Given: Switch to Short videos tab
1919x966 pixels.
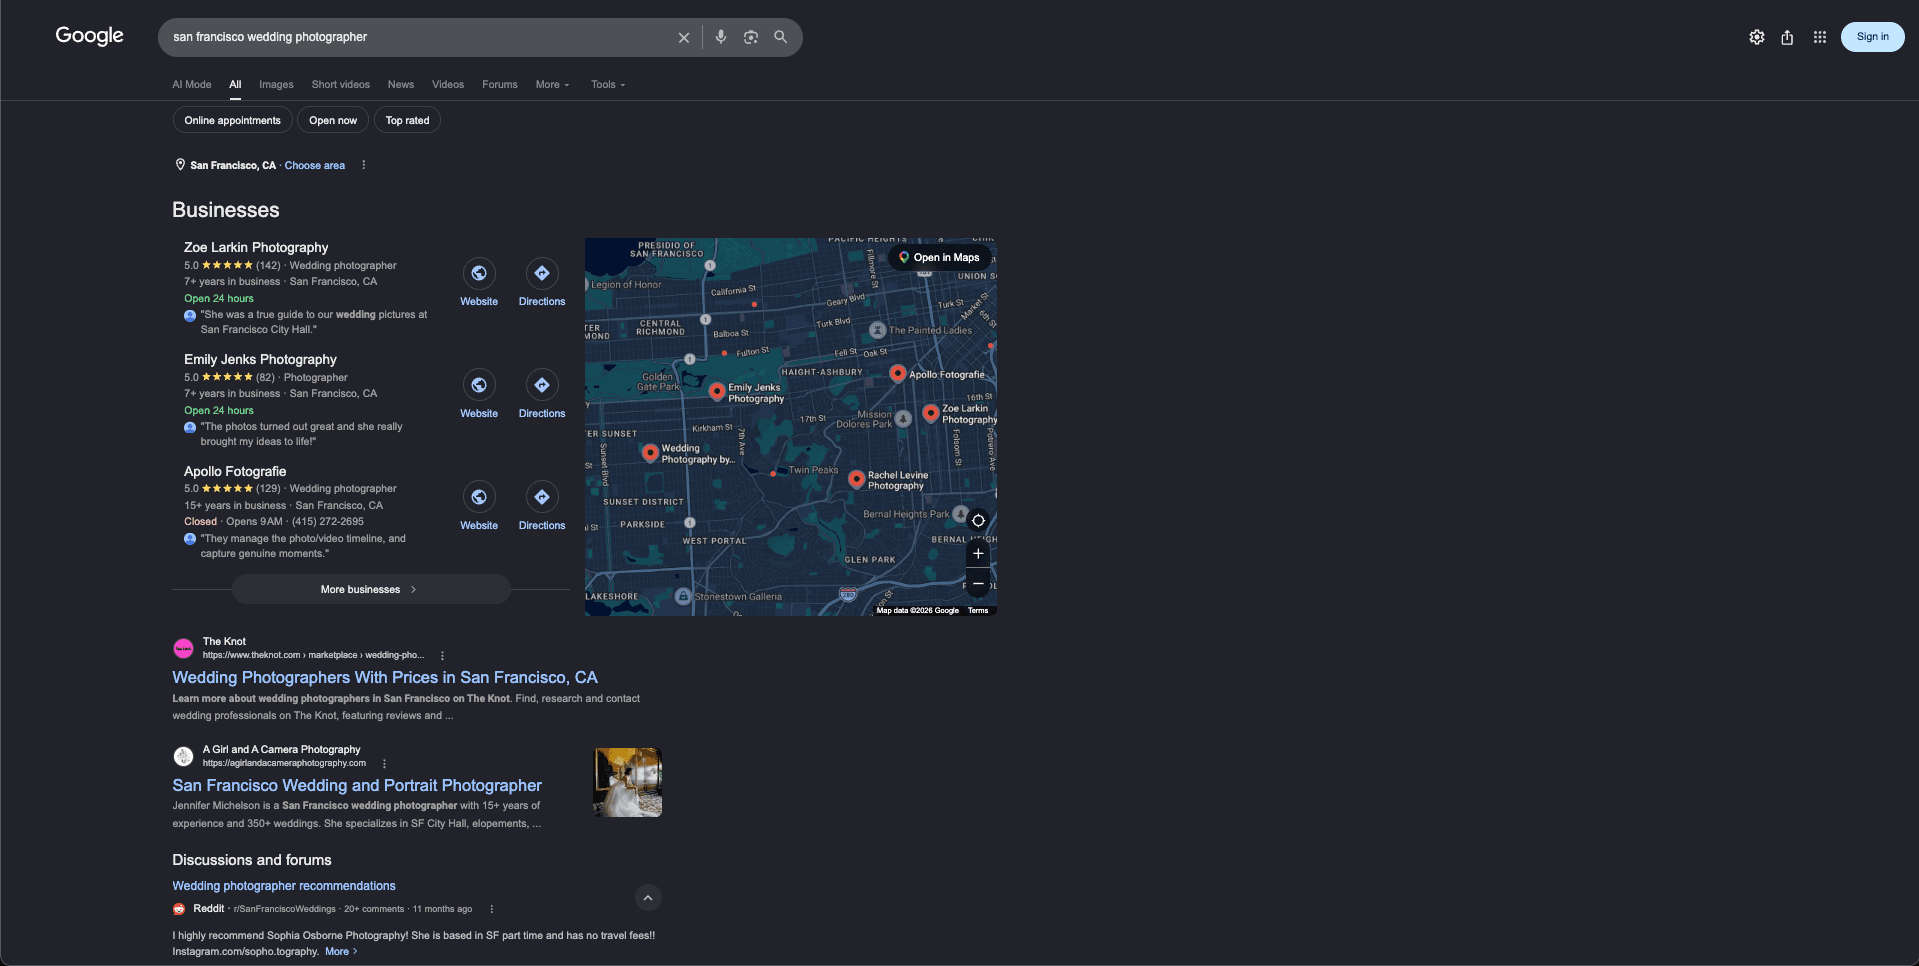Looking at the screenshot, I should point(341,85).
